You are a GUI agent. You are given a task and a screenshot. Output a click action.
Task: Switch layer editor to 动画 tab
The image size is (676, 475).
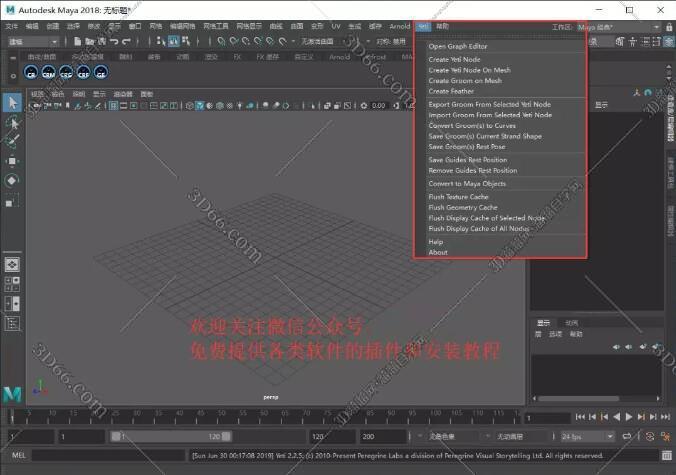tap(571, 322)
